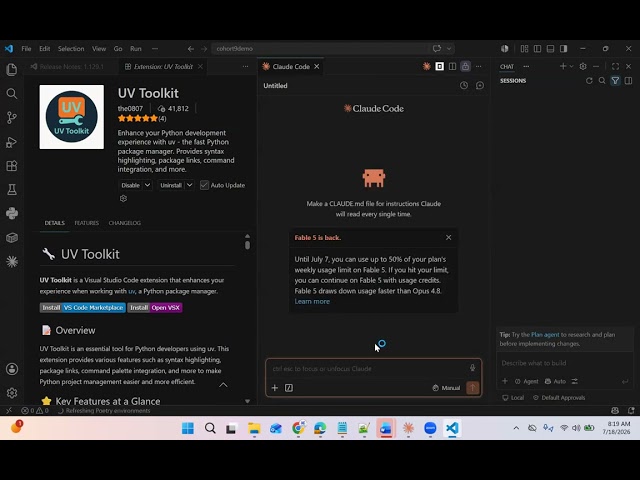This screenshot has height=480, width=640.
Task: Customize layout icon in title bar
Action: tap(524, 49)
